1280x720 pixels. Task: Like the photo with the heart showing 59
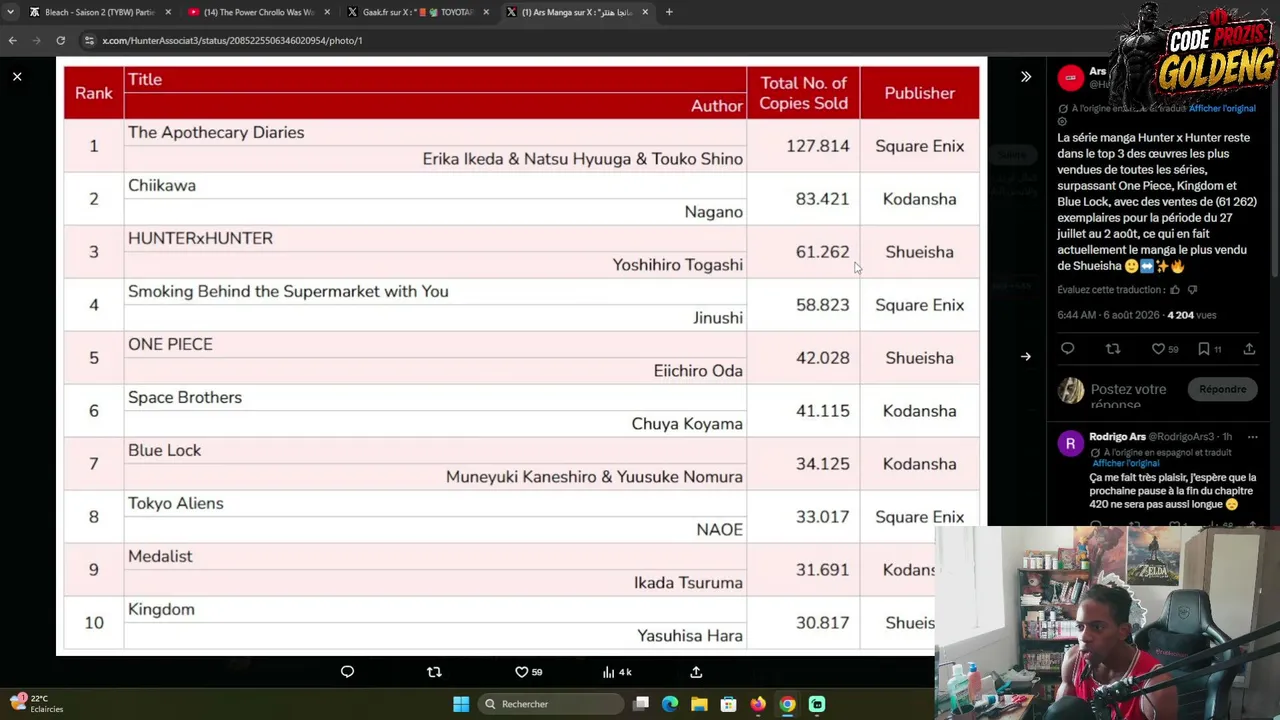[x=528, y=672]
